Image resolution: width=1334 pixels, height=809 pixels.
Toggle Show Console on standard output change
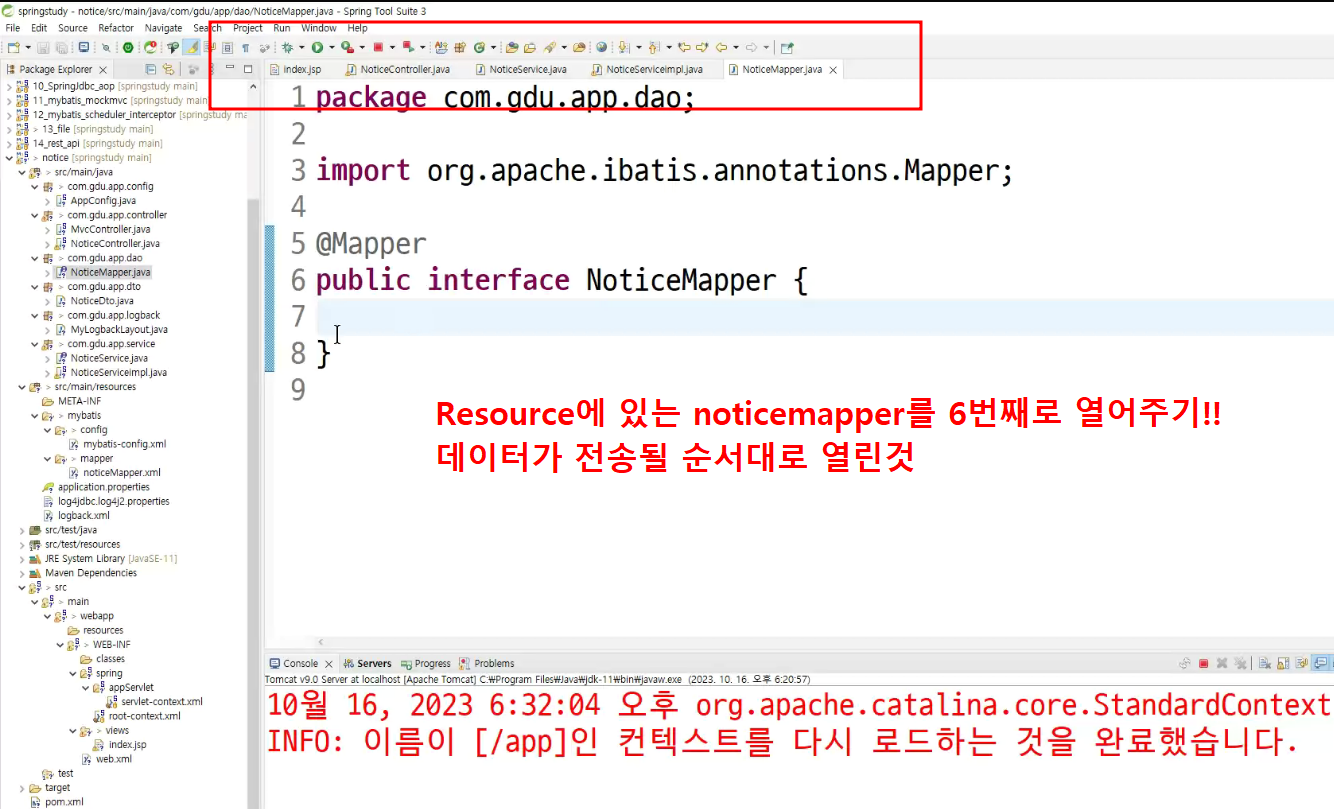1320,663
